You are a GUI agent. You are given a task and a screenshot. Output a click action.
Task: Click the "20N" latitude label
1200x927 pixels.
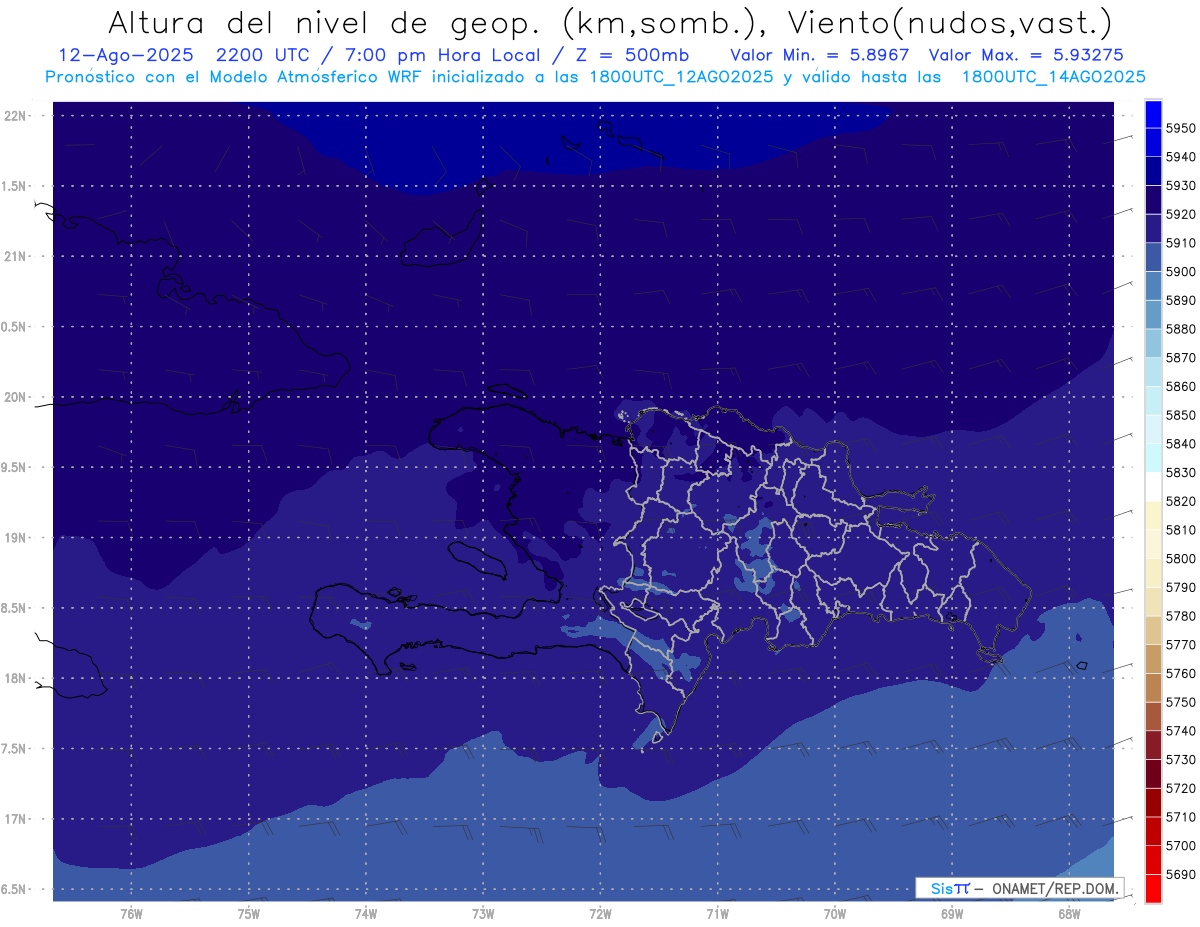15,397
